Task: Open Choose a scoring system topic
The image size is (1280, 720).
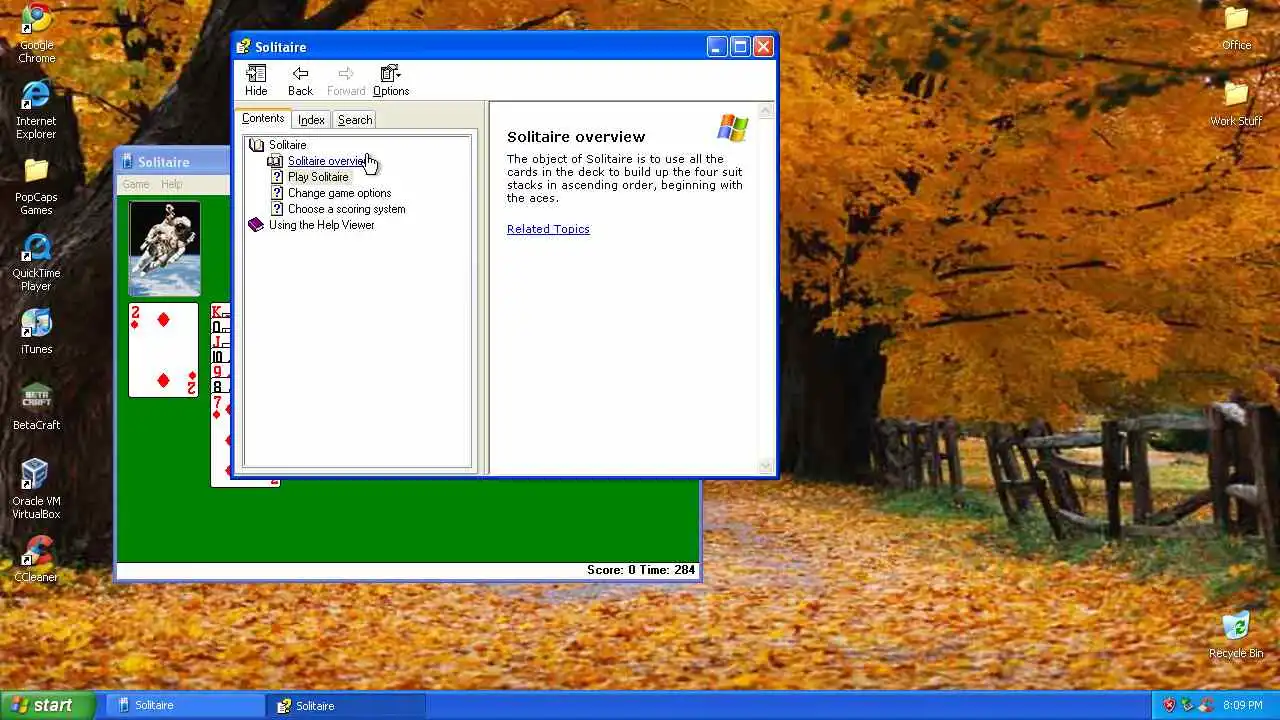Action: click(x=346, y=209)
